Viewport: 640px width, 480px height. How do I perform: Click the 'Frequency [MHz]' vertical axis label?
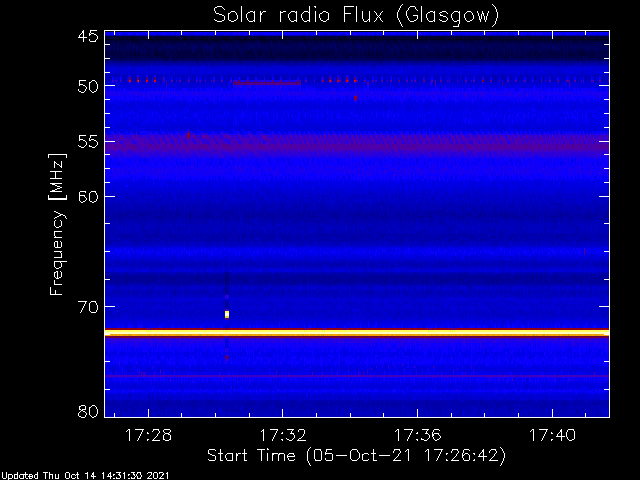tap(57, 224)
